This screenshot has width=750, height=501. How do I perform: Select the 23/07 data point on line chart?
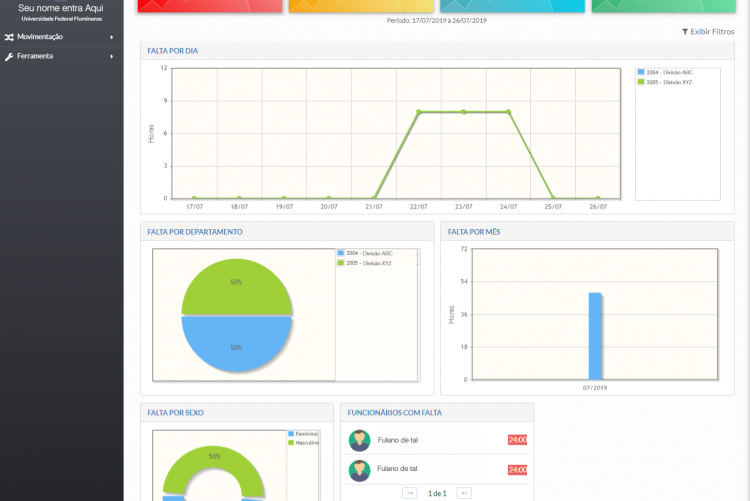463,112
